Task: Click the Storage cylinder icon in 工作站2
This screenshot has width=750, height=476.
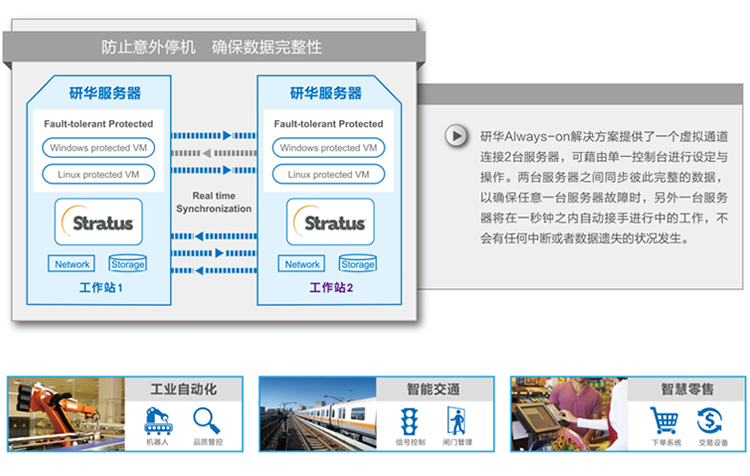Action: point(358,263)
